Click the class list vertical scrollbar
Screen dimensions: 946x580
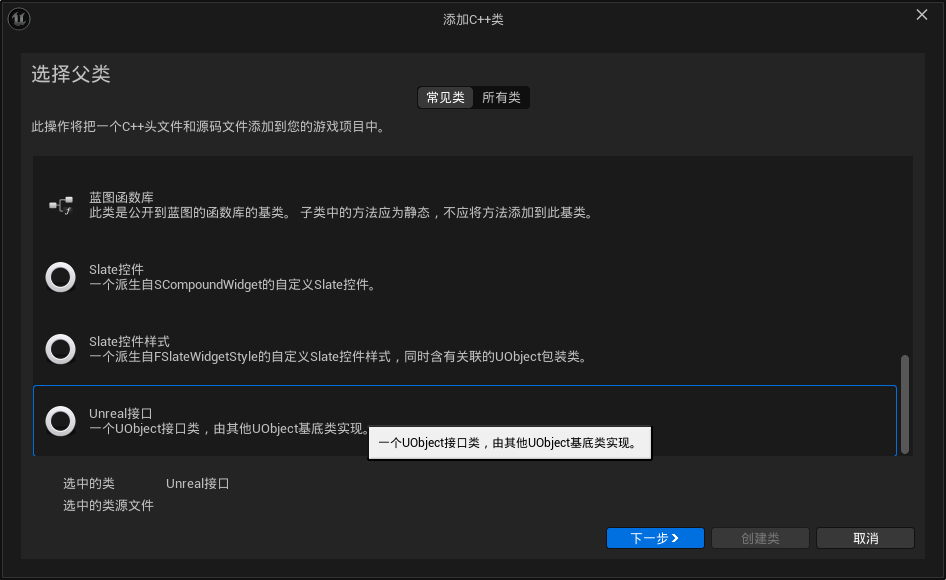(x=904, y=404)
